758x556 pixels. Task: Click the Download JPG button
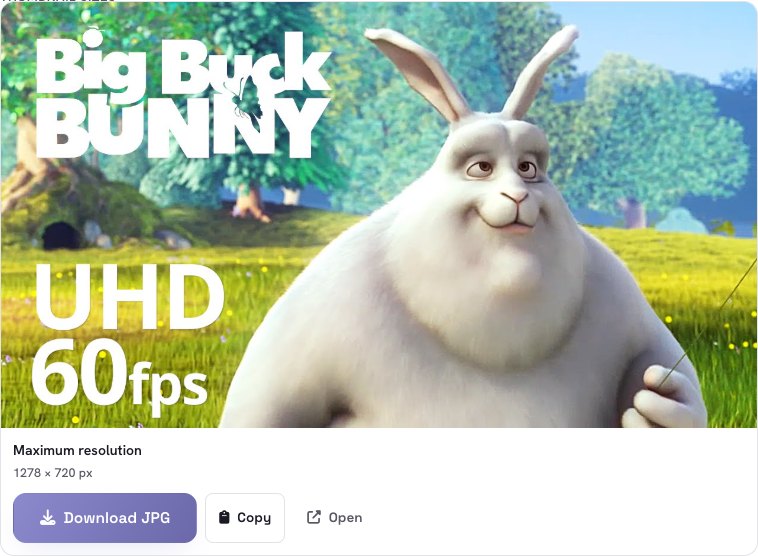tap(104, 518)
